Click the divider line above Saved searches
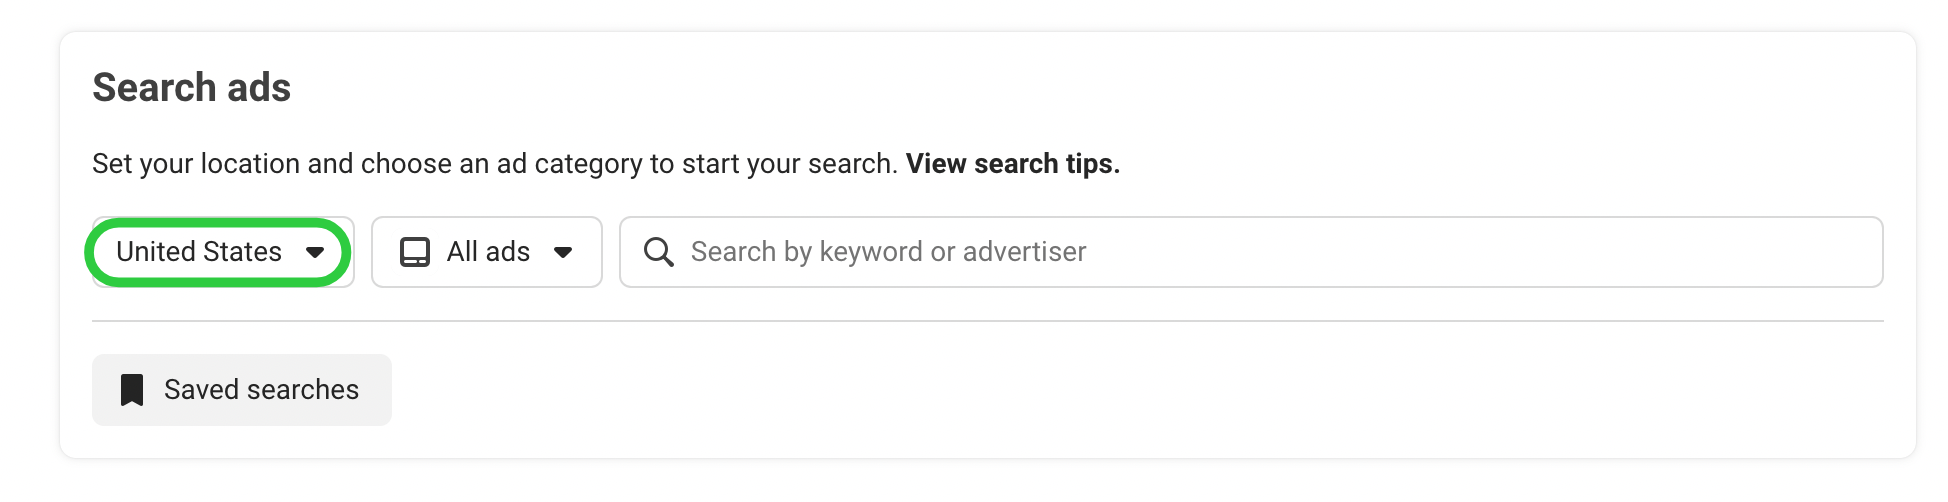 pyautogui.click(x=987, y=321)
